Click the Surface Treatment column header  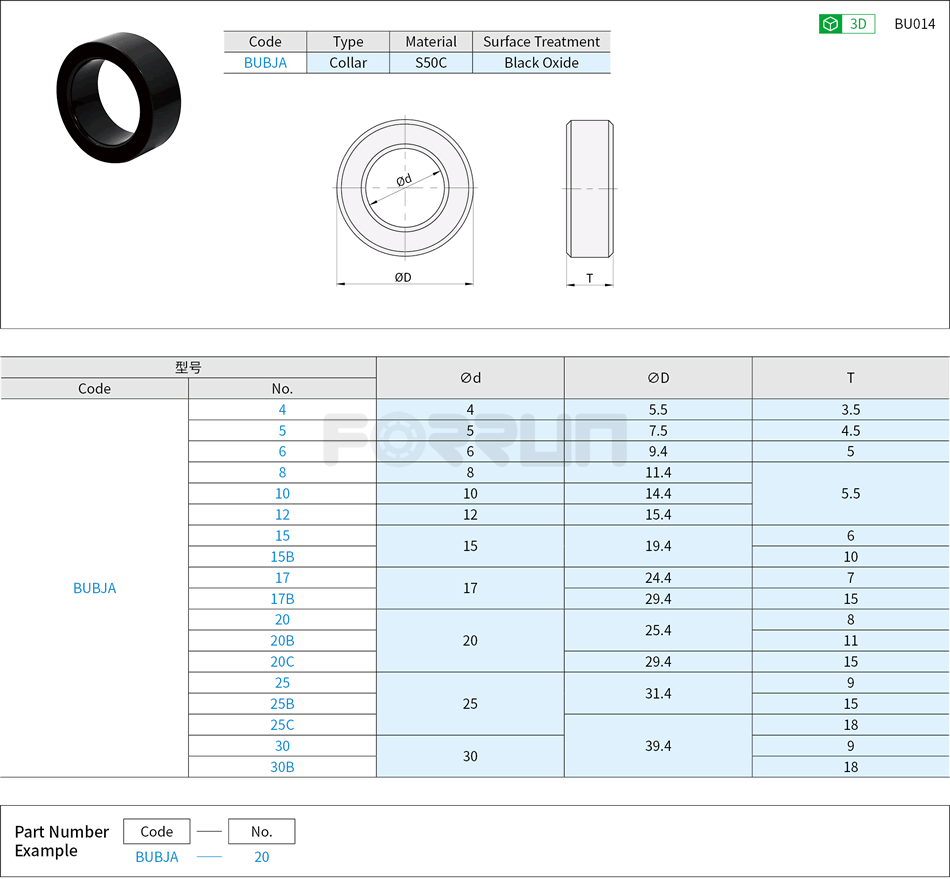point(542,42)
